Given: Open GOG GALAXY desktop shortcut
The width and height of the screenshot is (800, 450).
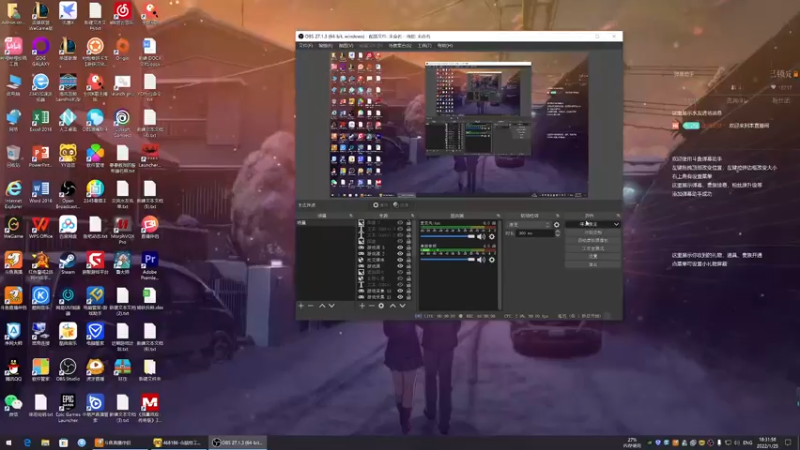Looking at the screenshot, I should pos(40,52).
